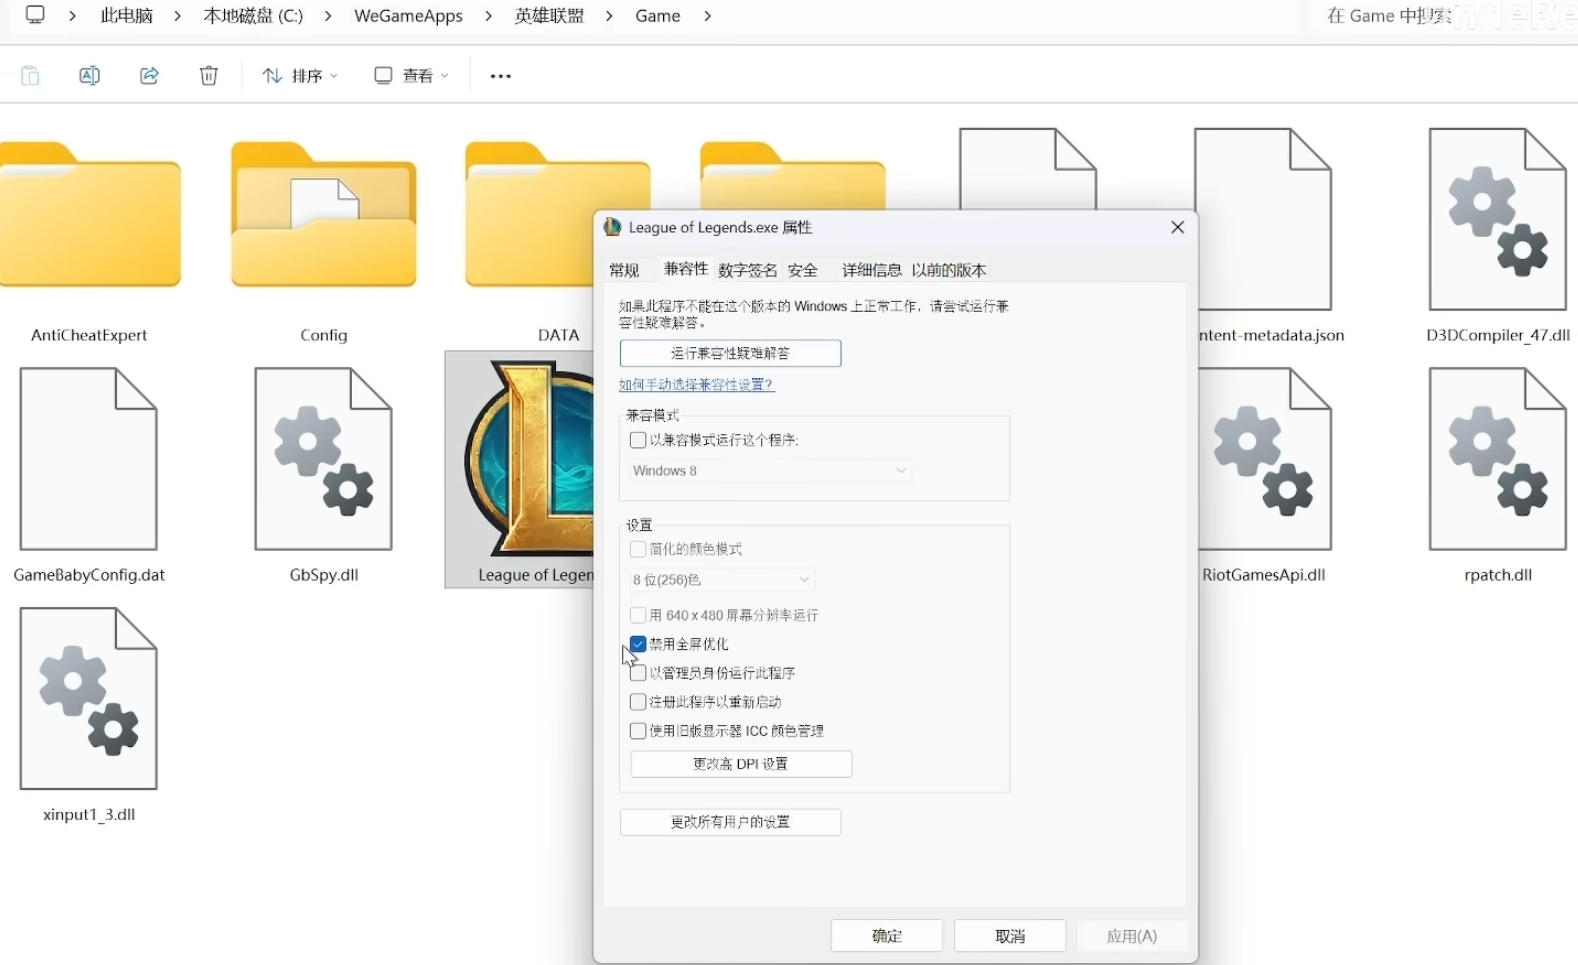Expand chevron after Game in path
Screen dimensions: 1578x965
[x=707, y=16]
